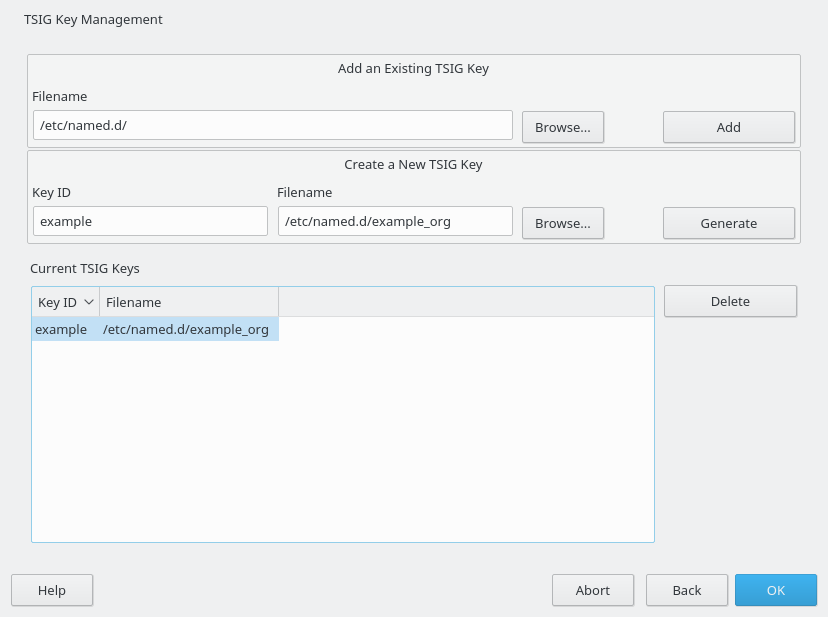
Task: Focus the existing TSIG key Filename field
Action: click(x=272, y=125)
